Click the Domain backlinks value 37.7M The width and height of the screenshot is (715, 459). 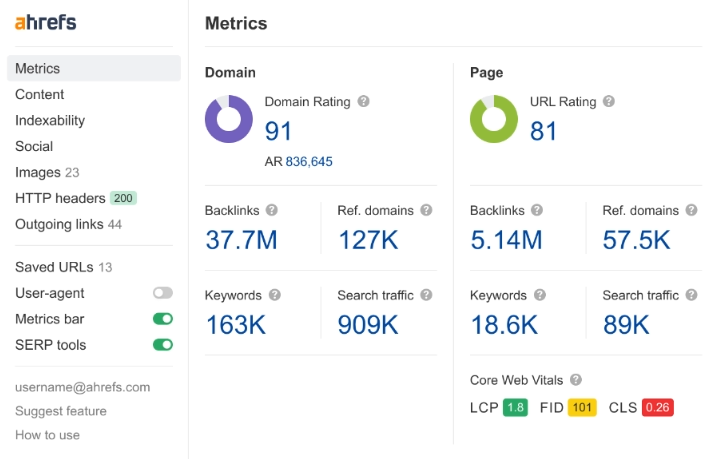(241, 240)
